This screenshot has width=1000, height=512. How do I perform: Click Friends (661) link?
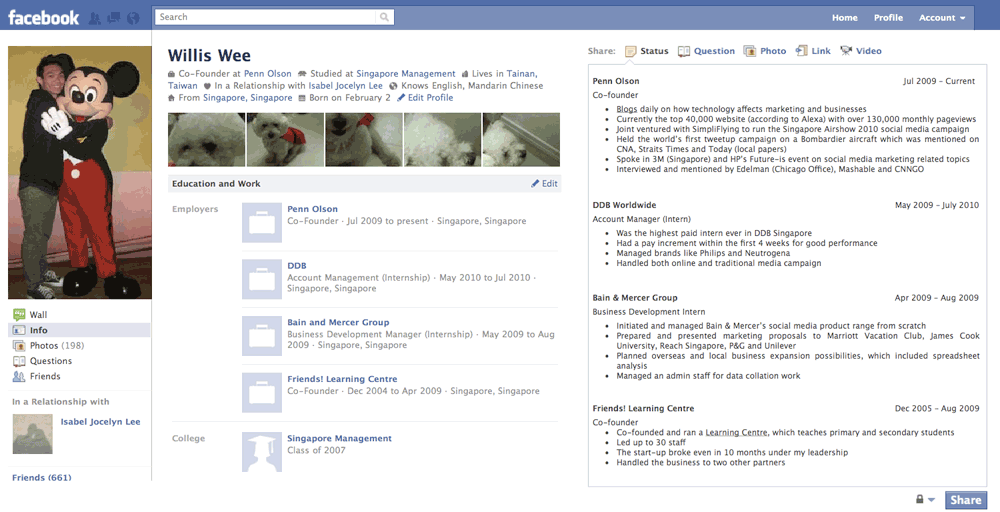click(41, 477)
